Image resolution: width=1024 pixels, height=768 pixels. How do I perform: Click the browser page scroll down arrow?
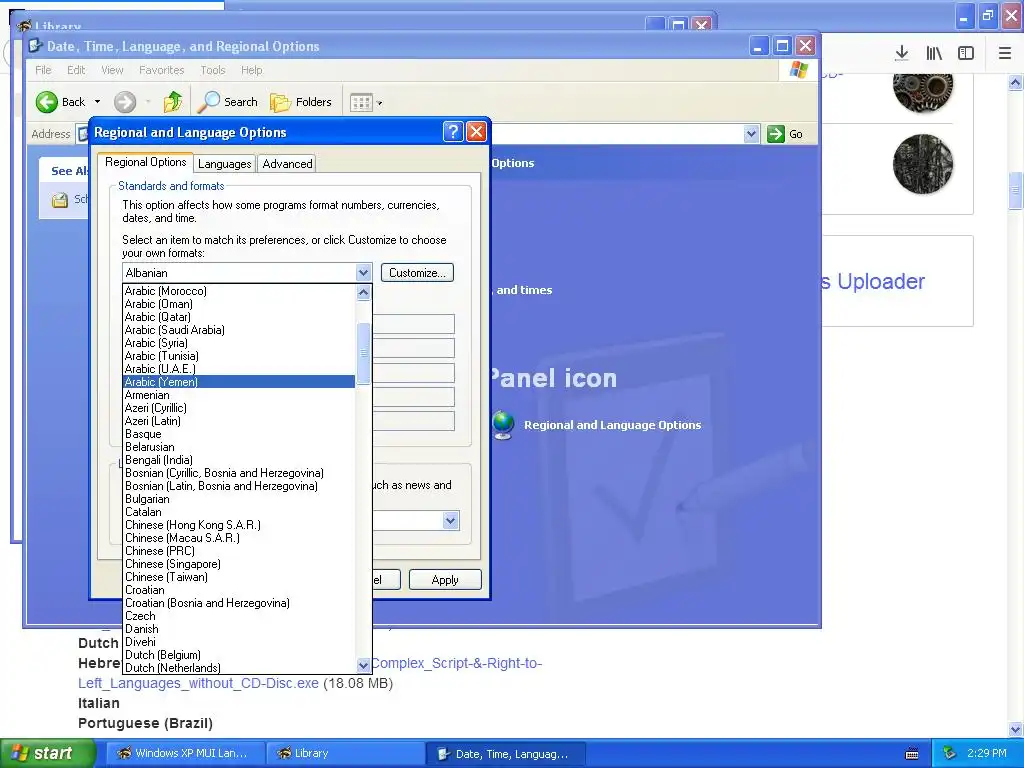(x=1015, y=729)
